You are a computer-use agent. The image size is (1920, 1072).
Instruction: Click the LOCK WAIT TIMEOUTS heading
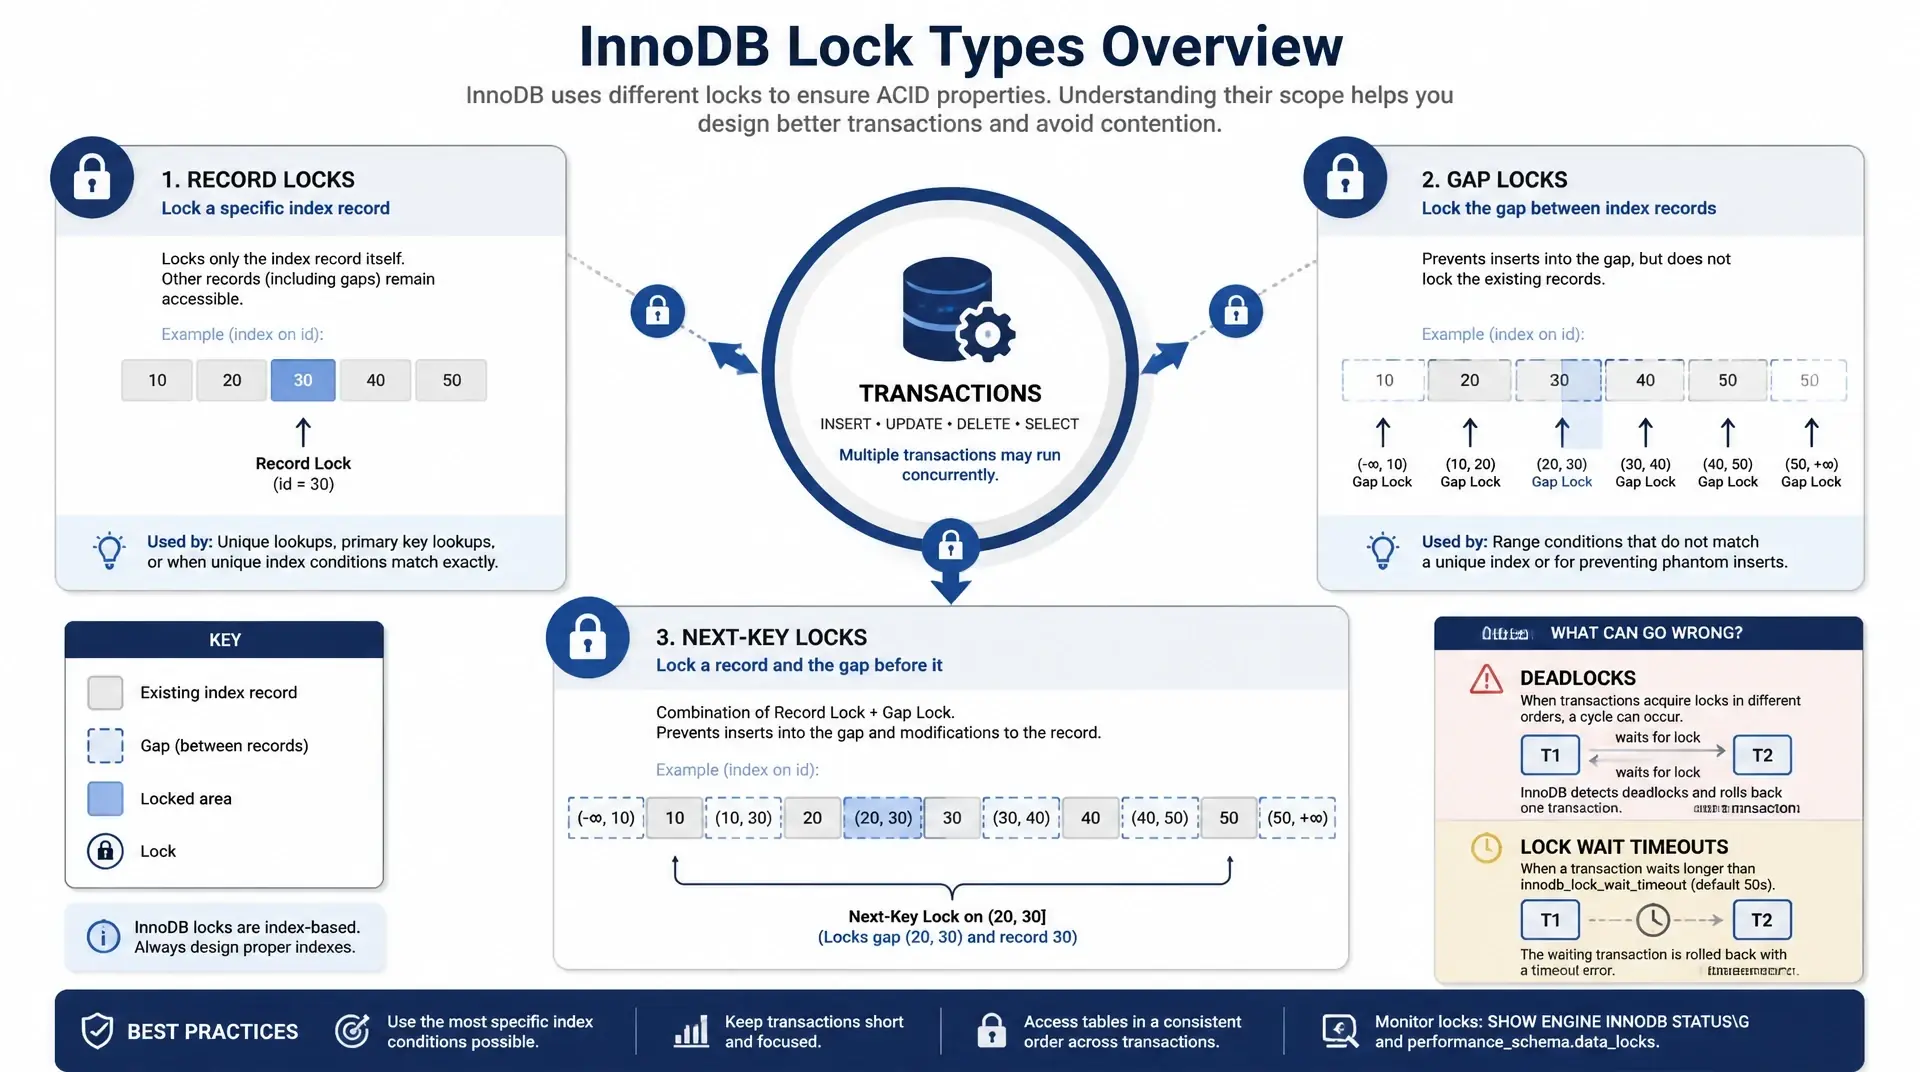[x=1624, y=847]
